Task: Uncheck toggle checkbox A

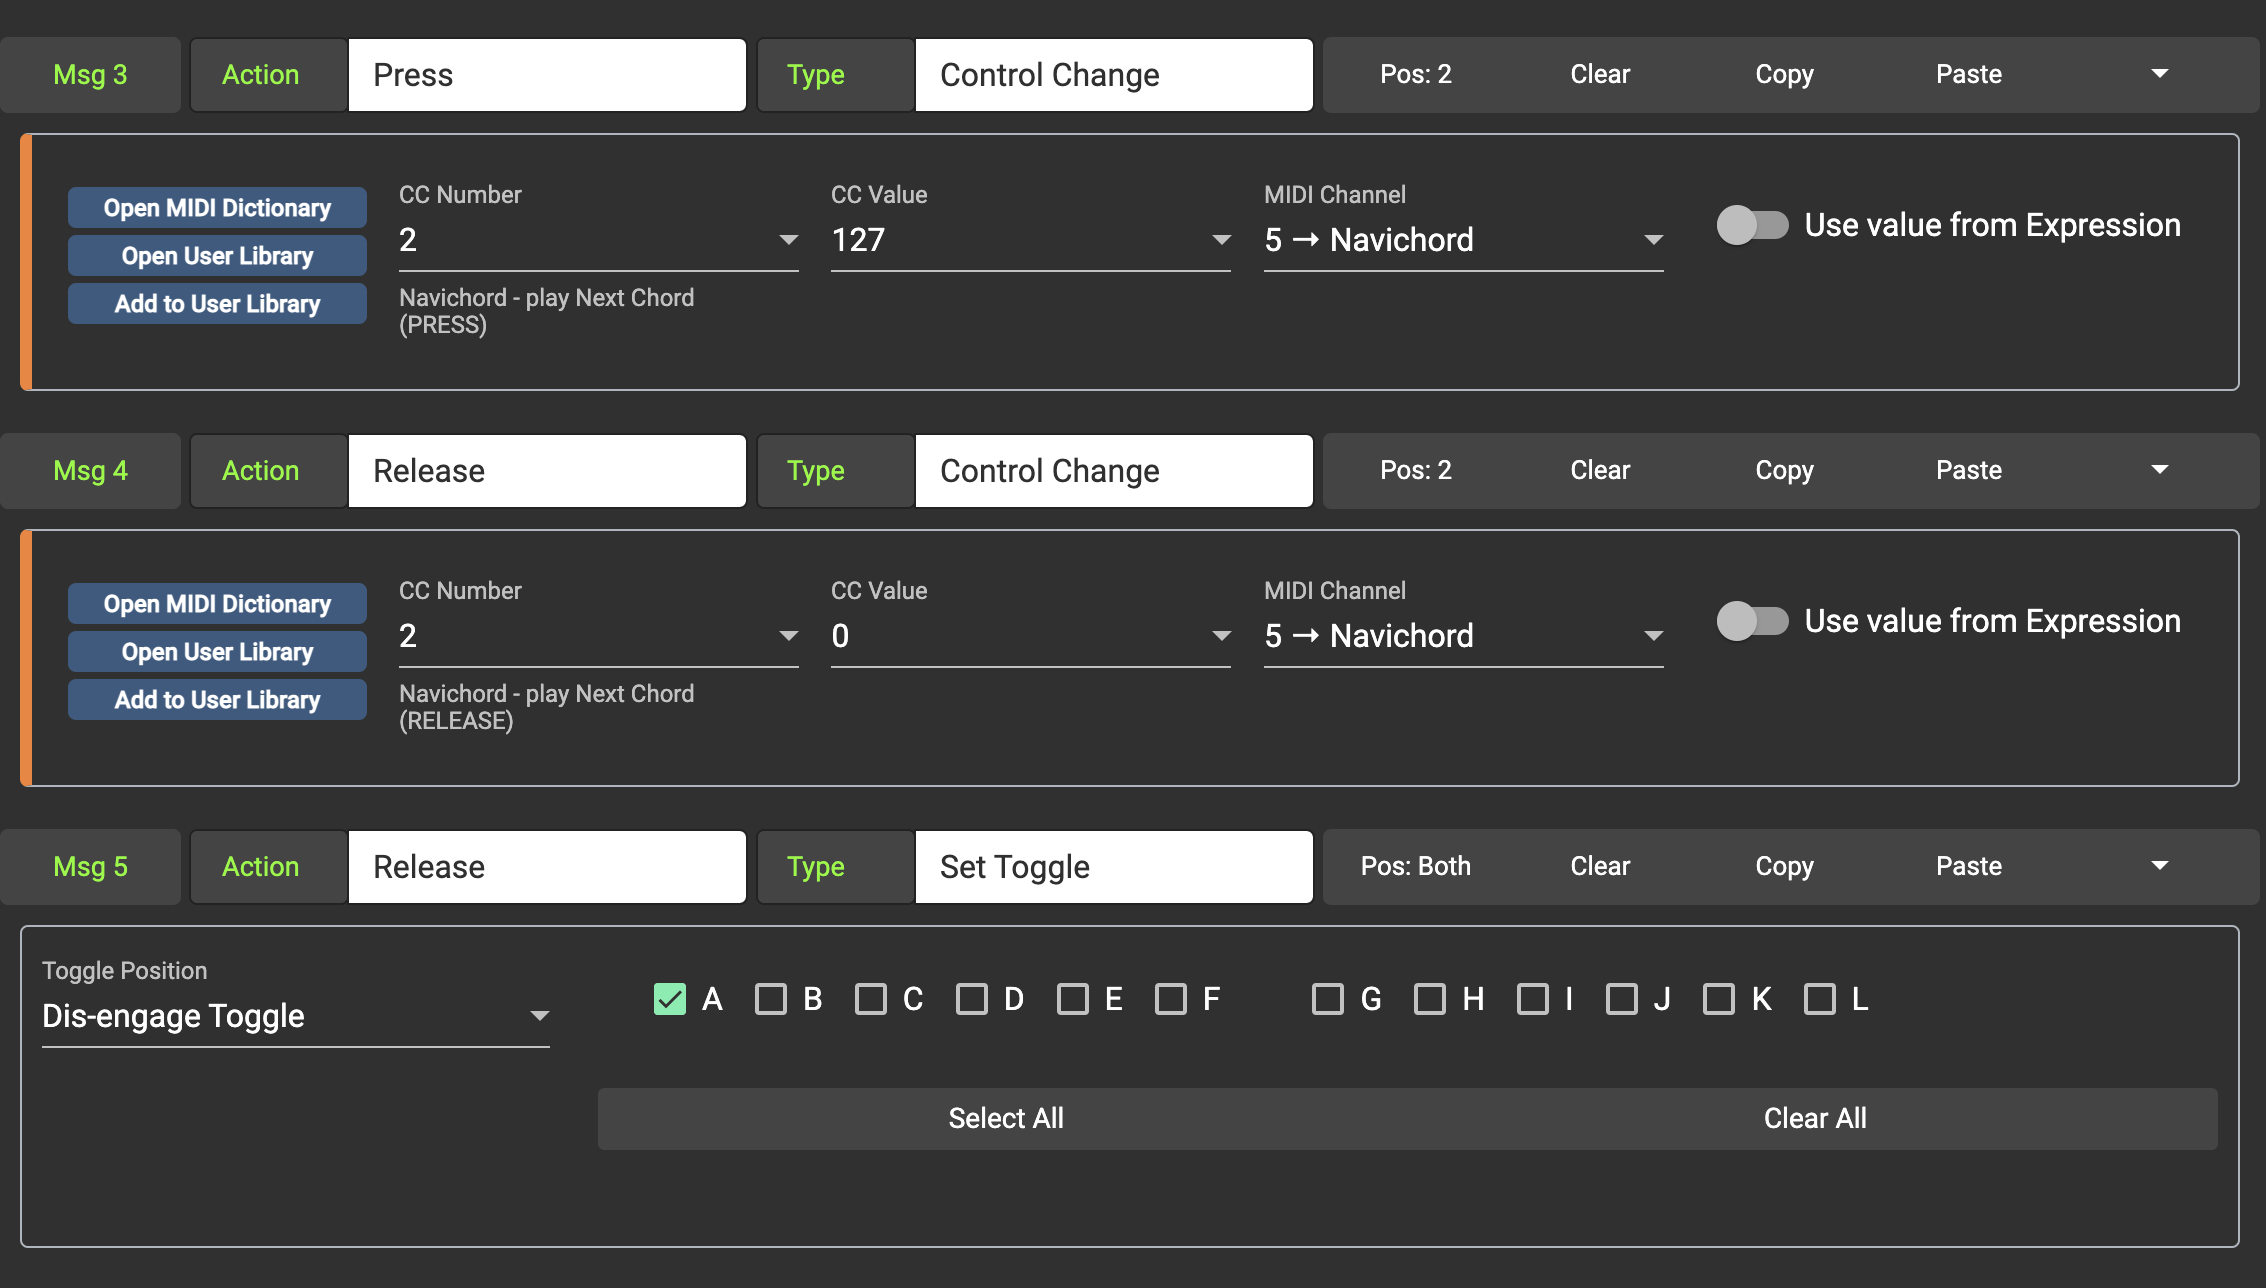Action: [670, 999]
